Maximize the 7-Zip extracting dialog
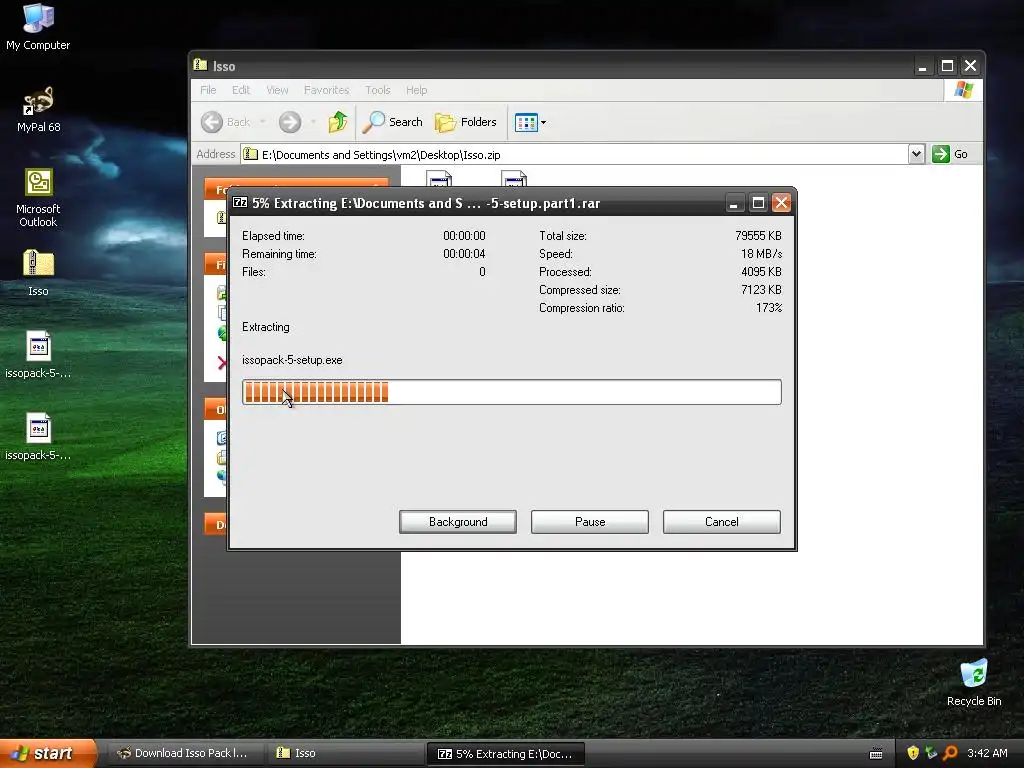Image resolution: width=1024 pixels, height=768 pixels. [758, 203]
